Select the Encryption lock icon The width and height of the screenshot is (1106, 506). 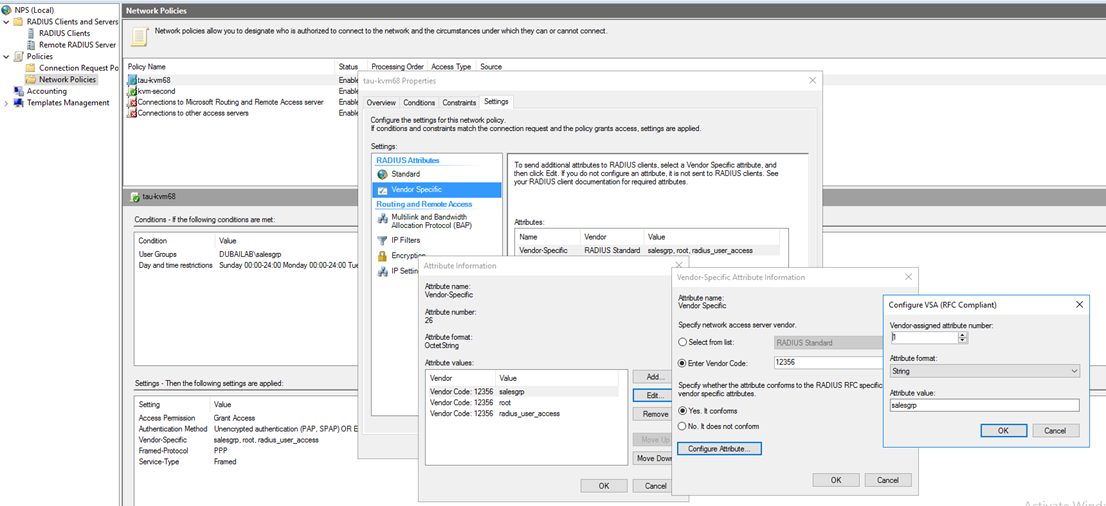click(382, 256)
